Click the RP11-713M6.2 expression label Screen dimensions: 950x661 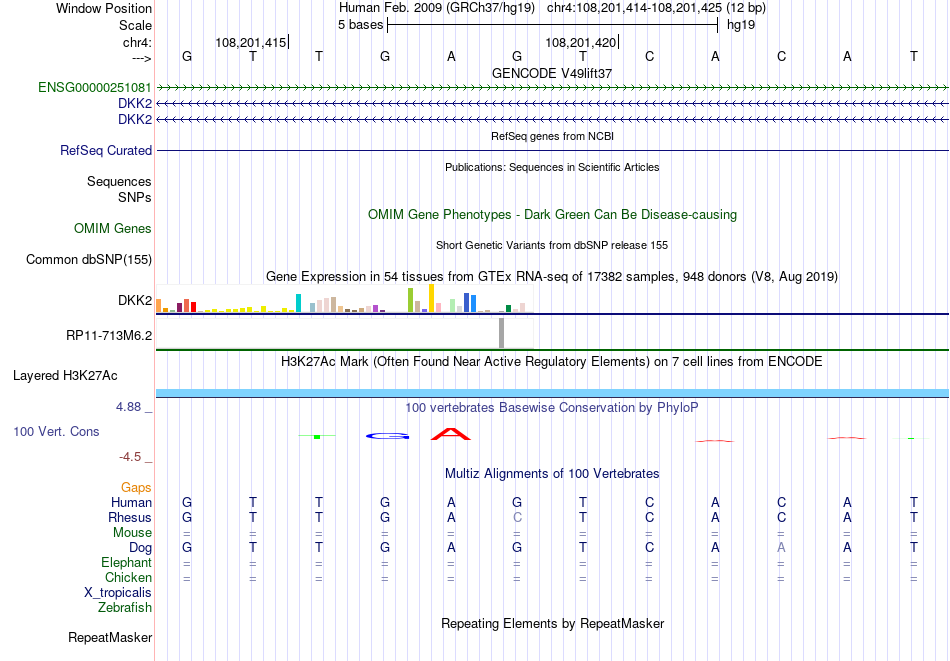pyautogui.click(x=109, y=335)
